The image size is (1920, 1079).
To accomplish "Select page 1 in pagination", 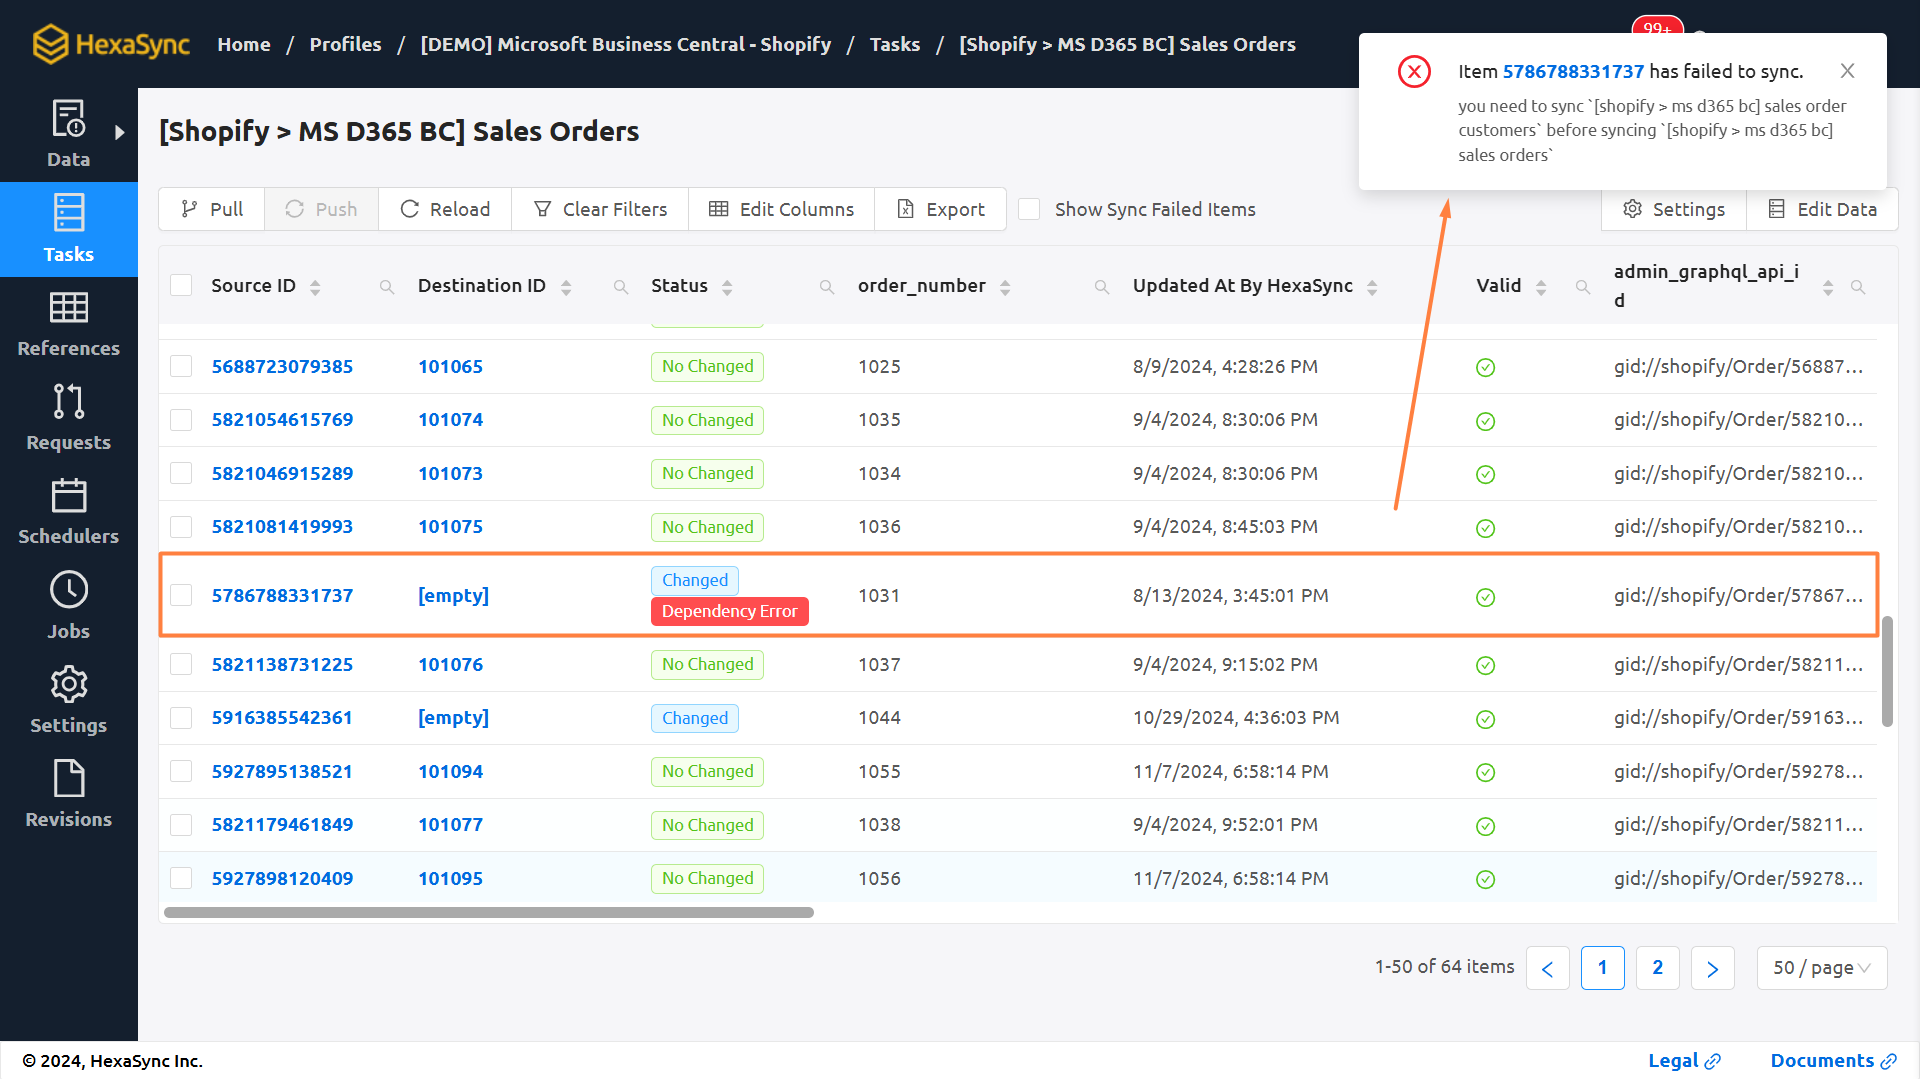I will pyautogui.click(x=1602, y=968).
